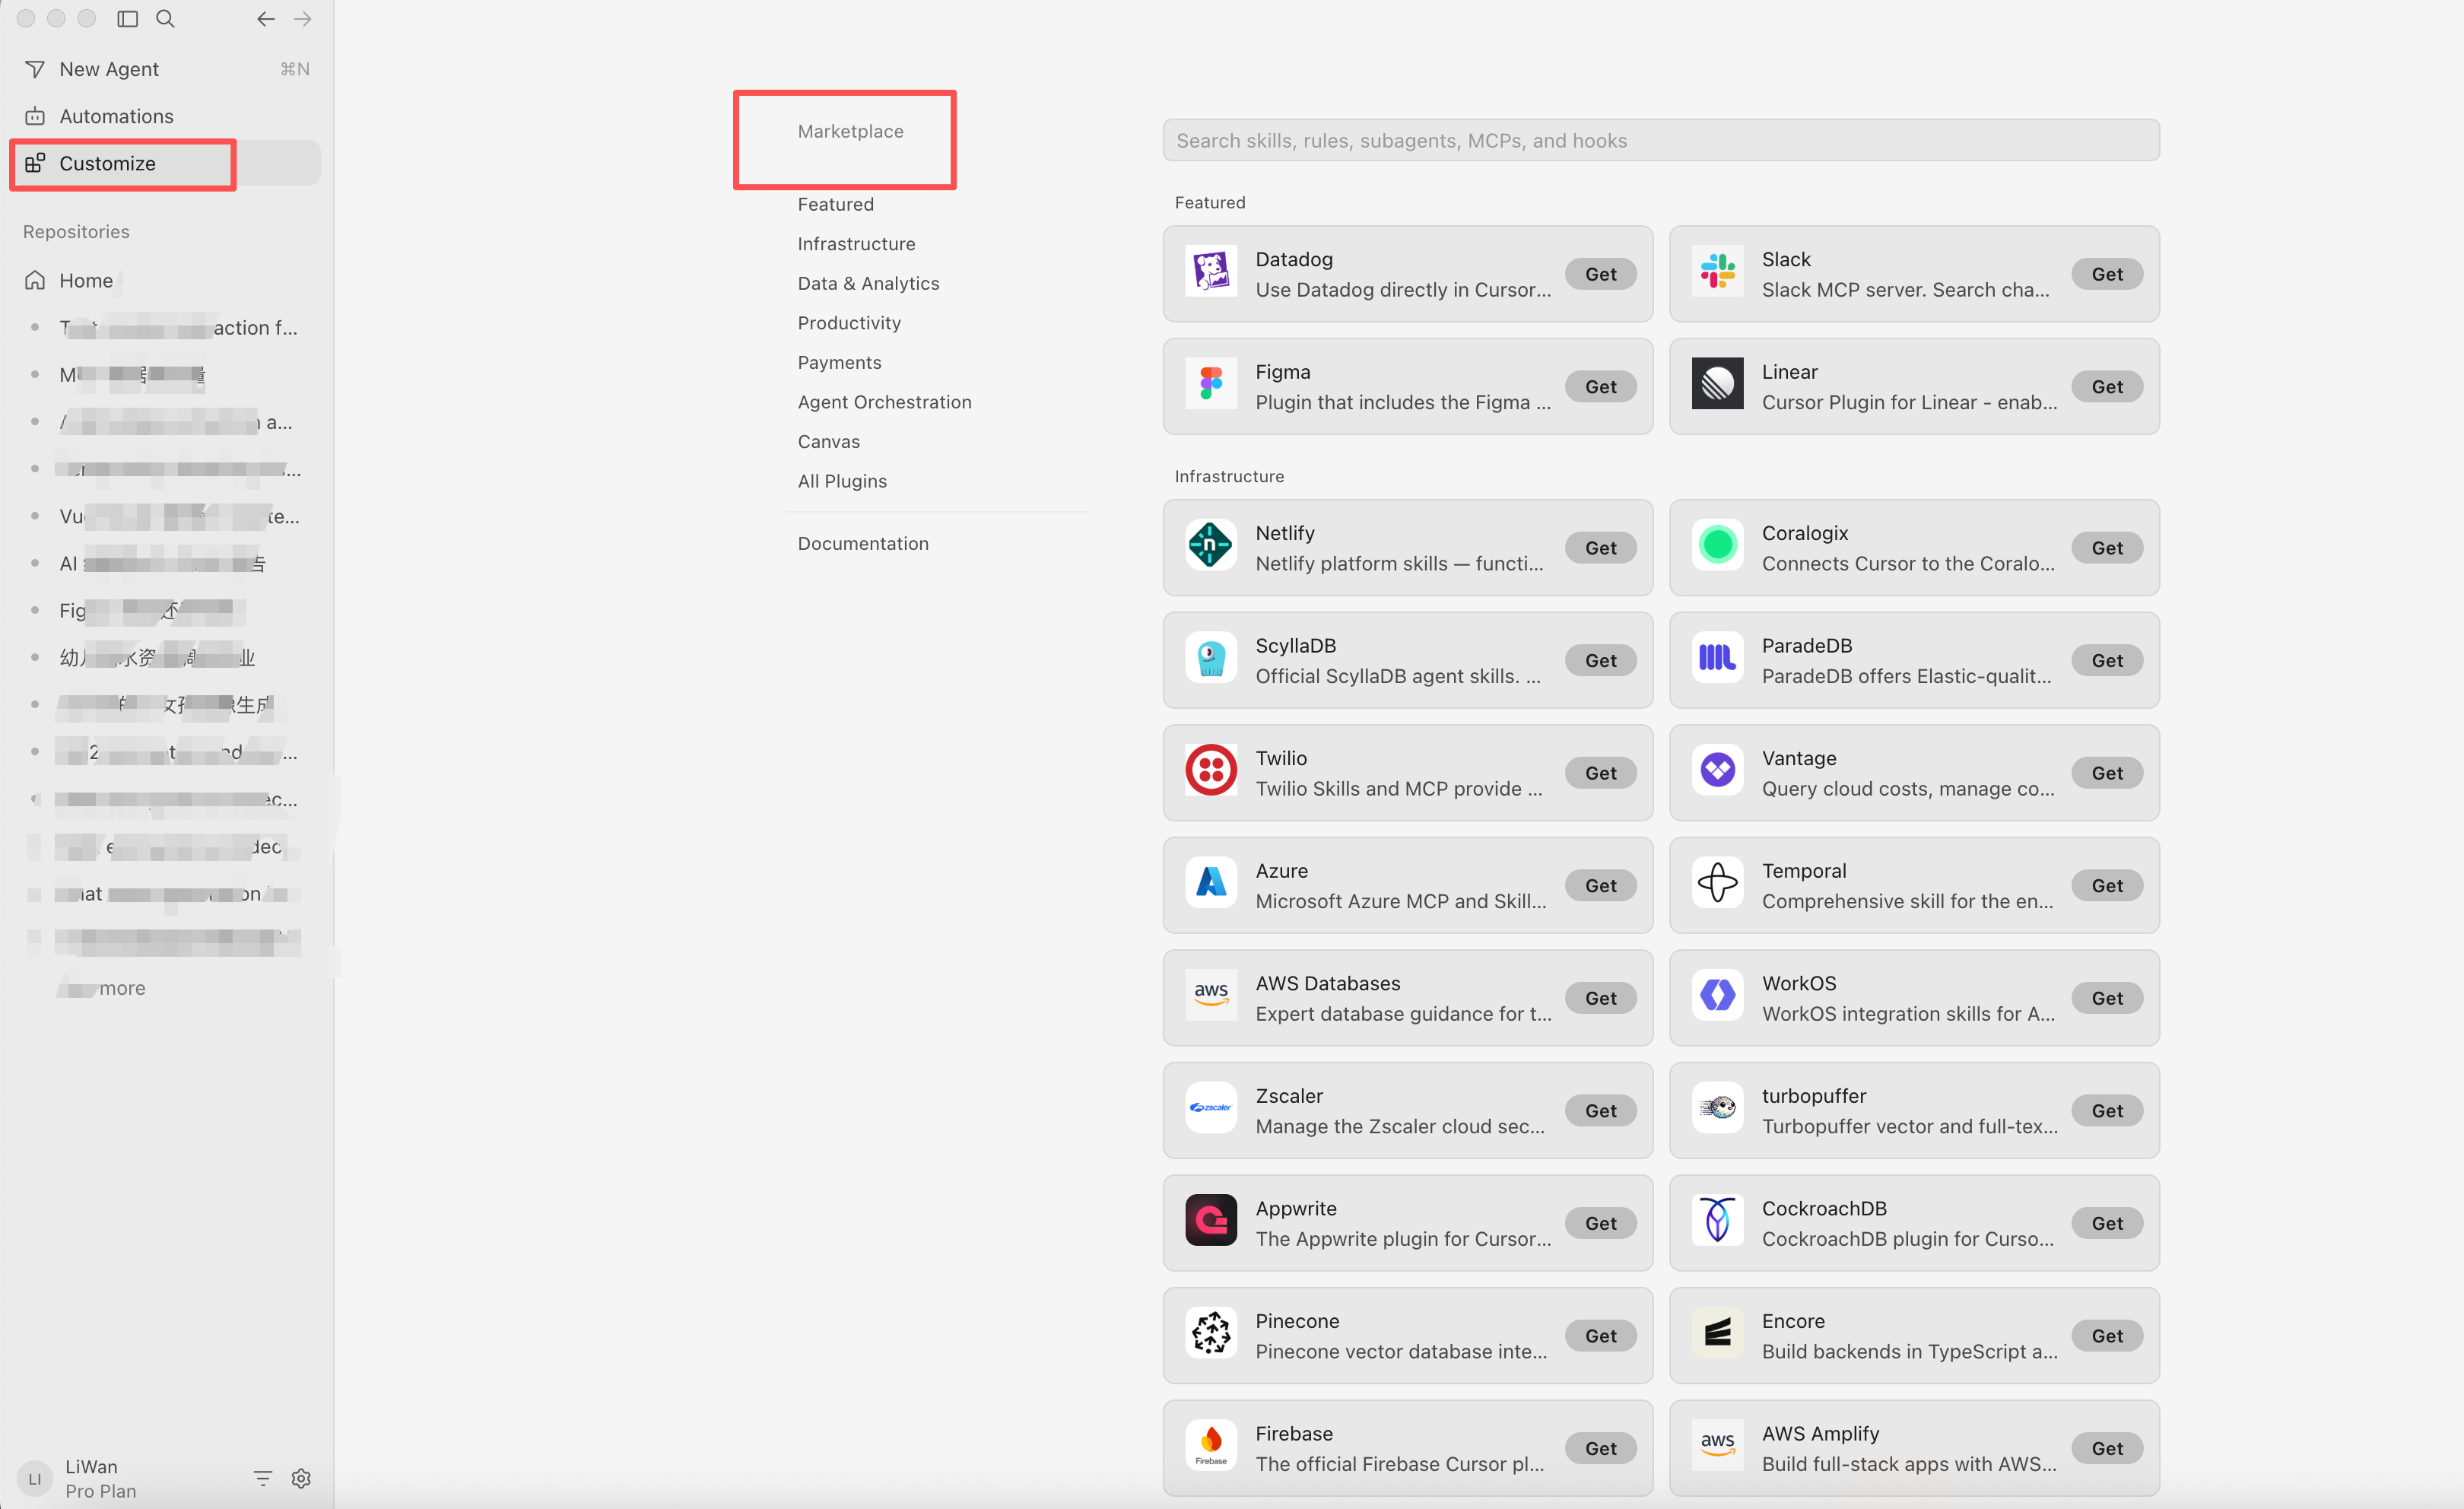Get the Datadog plugin
The image size is (2464, 1509).
pos(1600,274)
